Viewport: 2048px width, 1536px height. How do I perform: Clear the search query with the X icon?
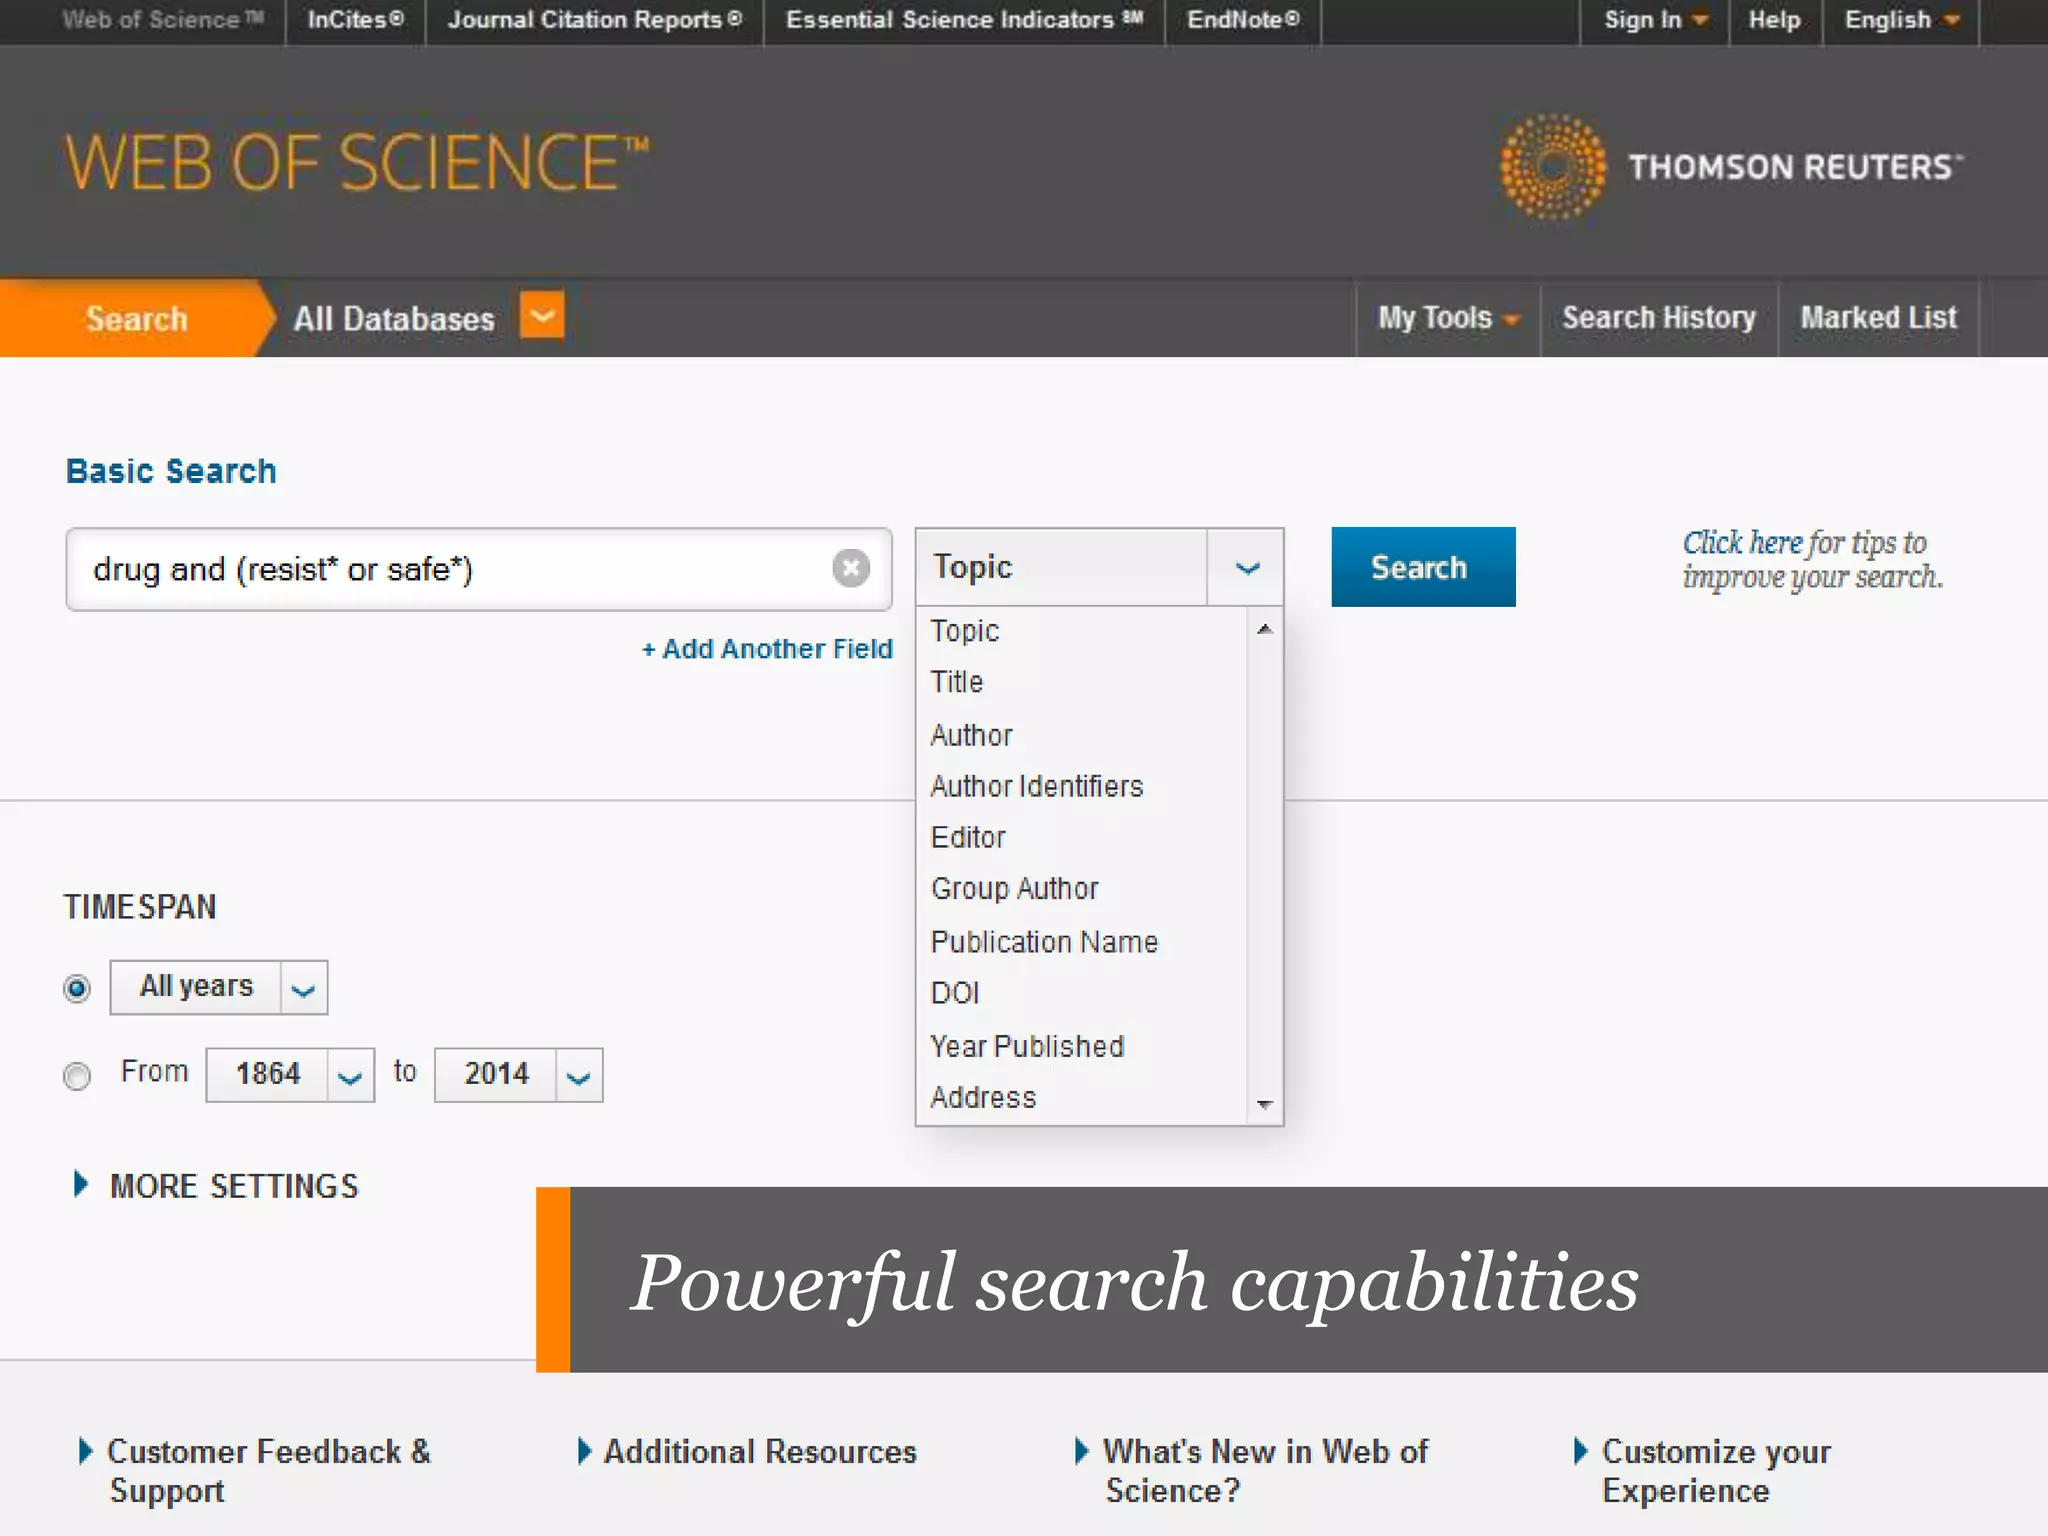click(x=851, y=568)
